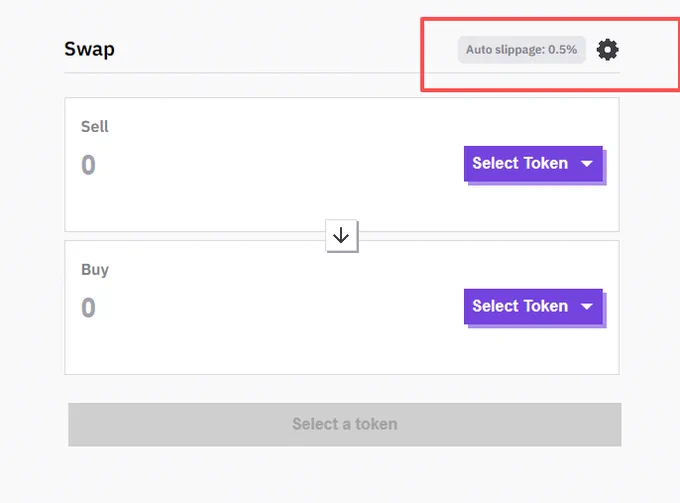
Task: Click the Buy label
Action: tap(95, 270)
